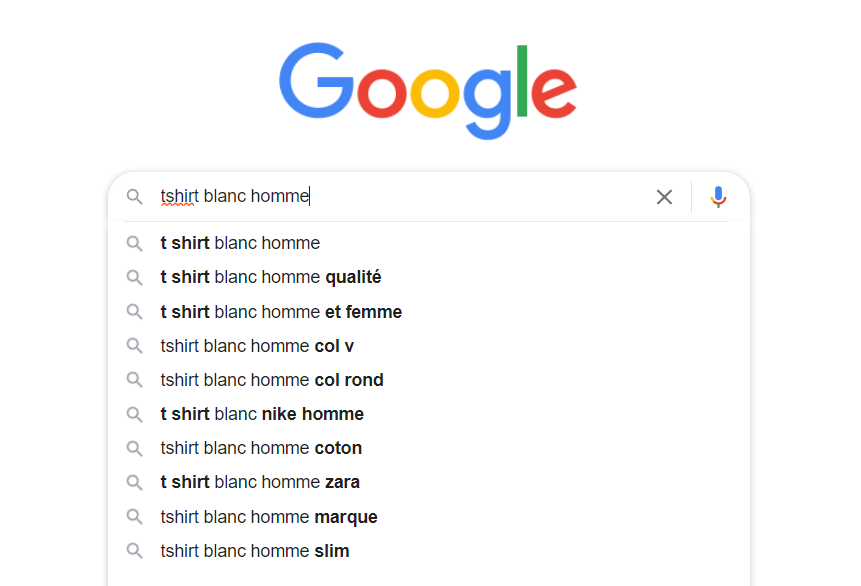Pick suggestion 'tshirt blanc homme coton'

pyautogui.click(x=428, y=448)
